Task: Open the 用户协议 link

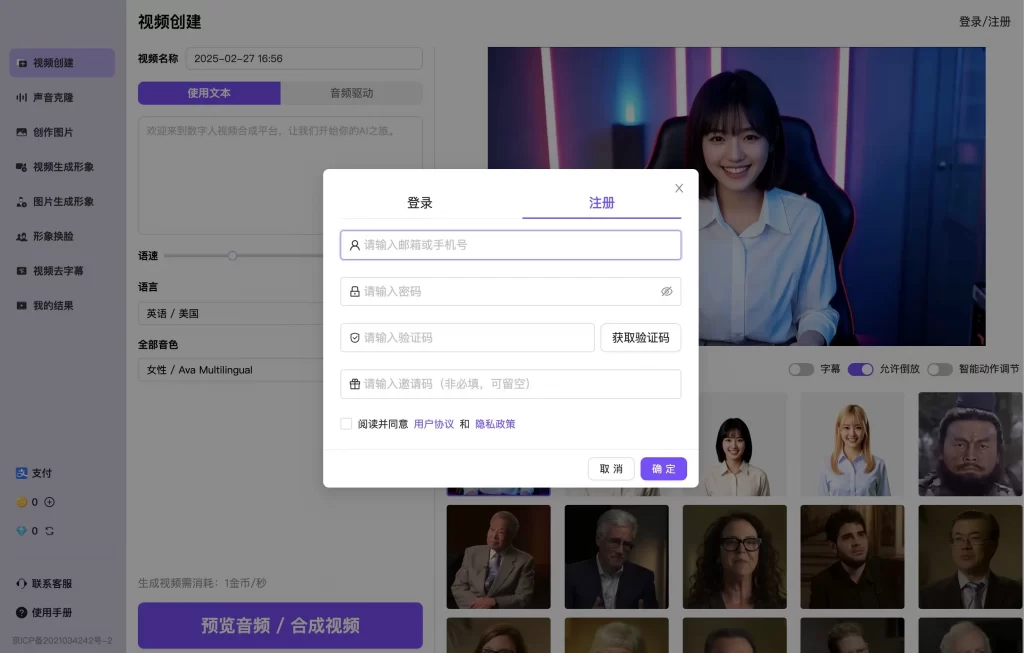Action: point(434,424)
